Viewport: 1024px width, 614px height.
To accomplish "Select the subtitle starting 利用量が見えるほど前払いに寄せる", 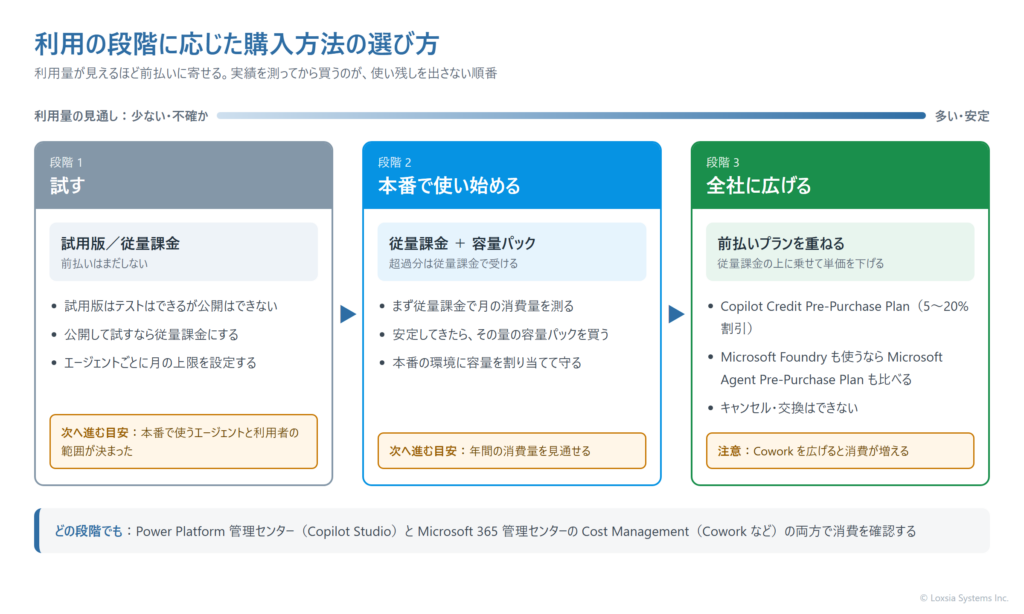I will click(x=266, y=73).
